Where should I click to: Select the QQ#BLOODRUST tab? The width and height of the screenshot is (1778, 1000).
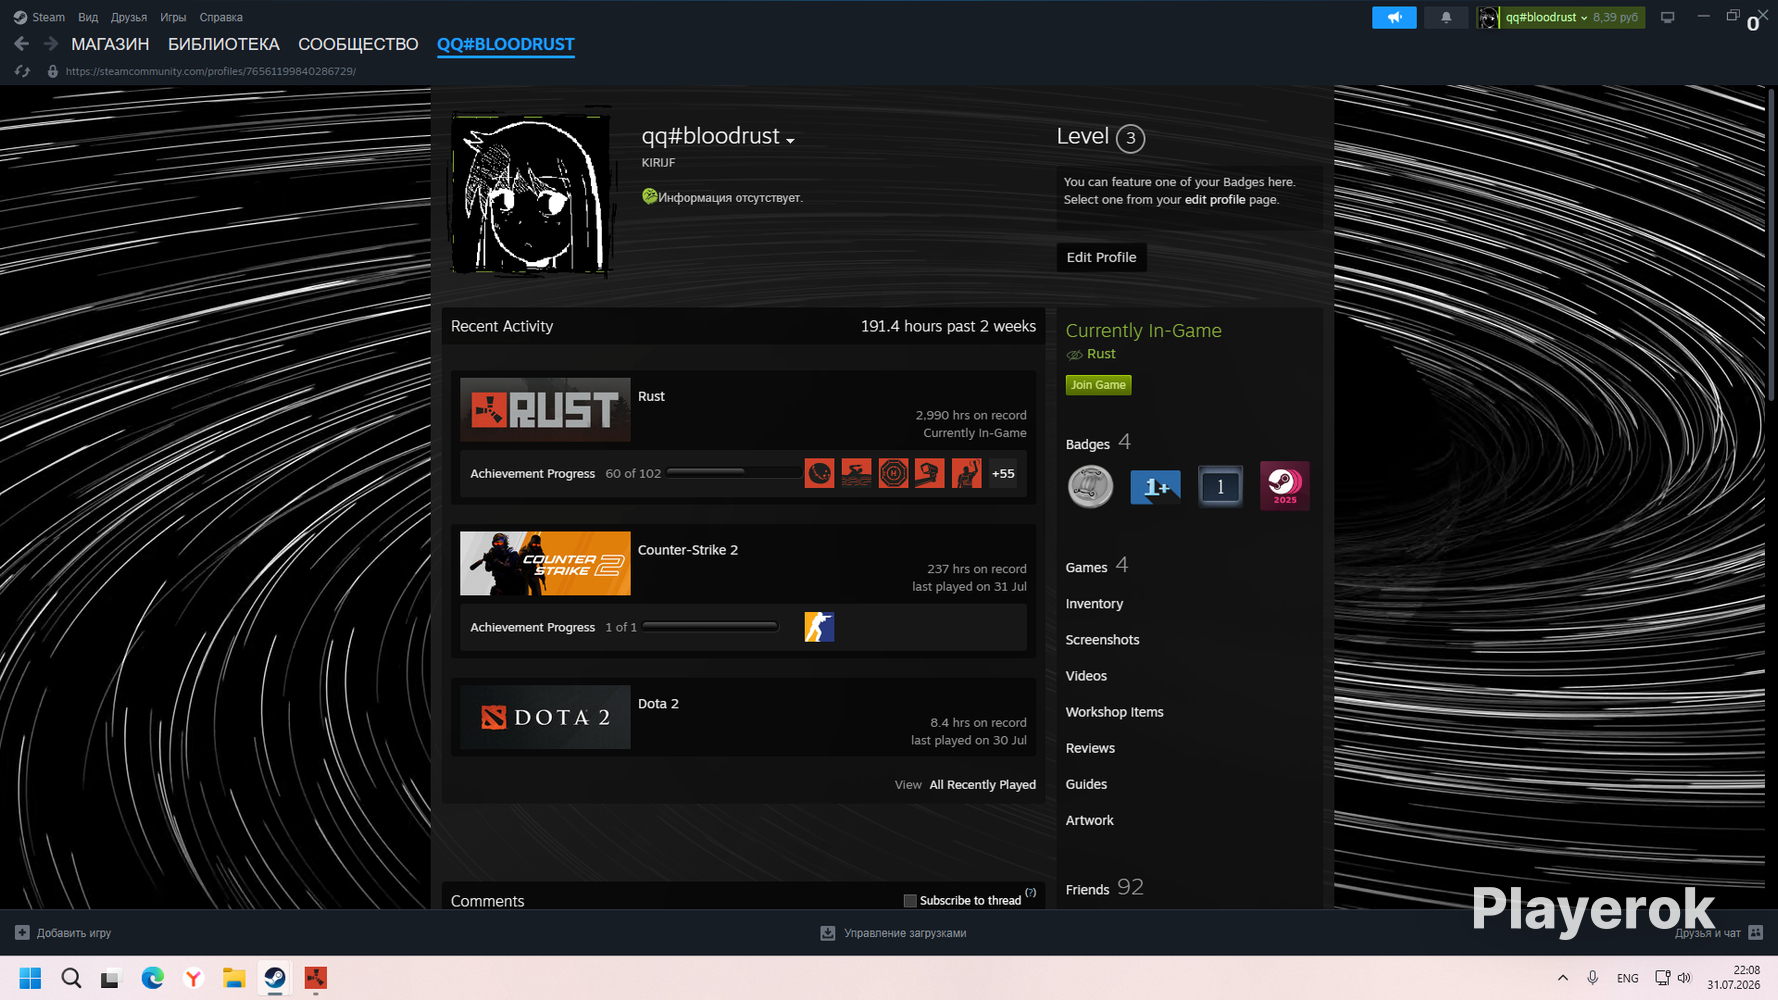pos(506,44)
